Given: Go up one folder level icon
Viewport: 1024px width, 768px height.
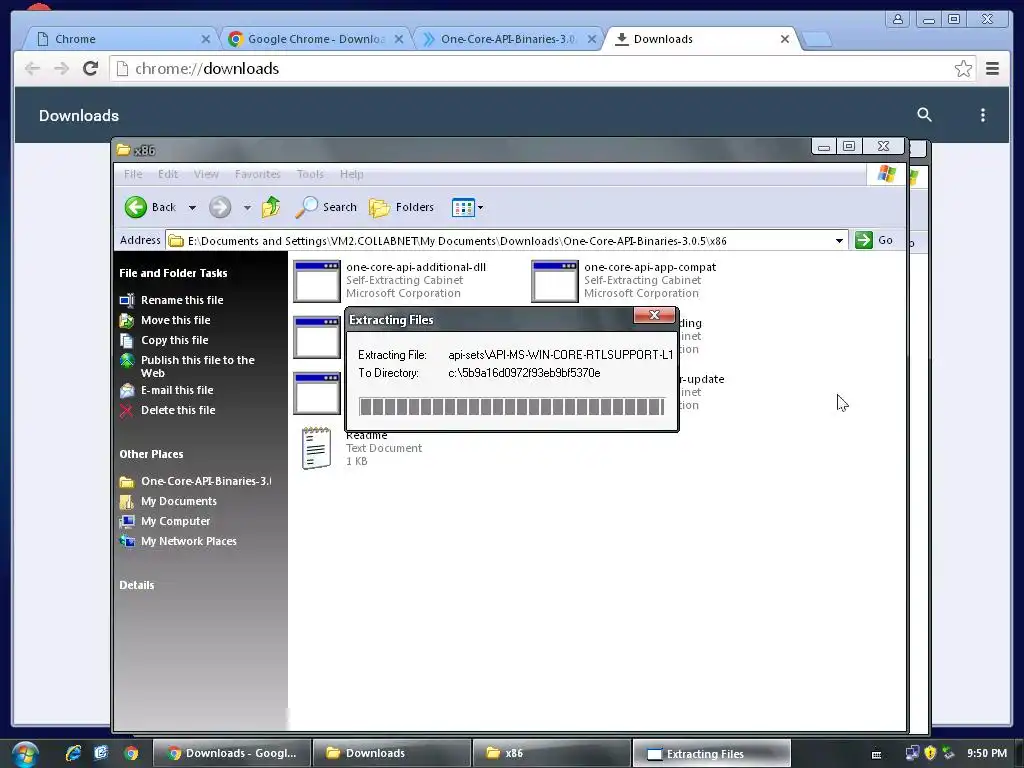Looking at the screenshot, I should pyautogui.click(x=270, y=208).
